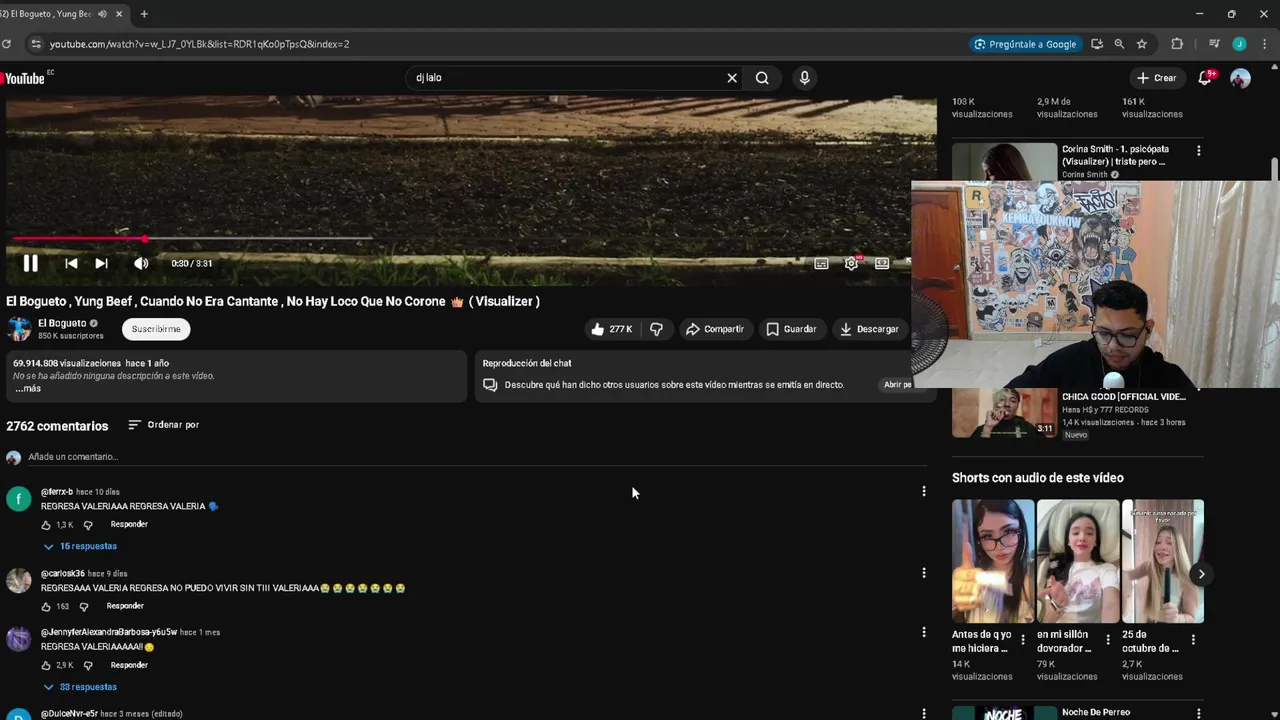Viewport: 1280px width, 720px height.
Task: Reply to the @JennyferAlexandraBarbosa comment
Action: tap(129, 665)
